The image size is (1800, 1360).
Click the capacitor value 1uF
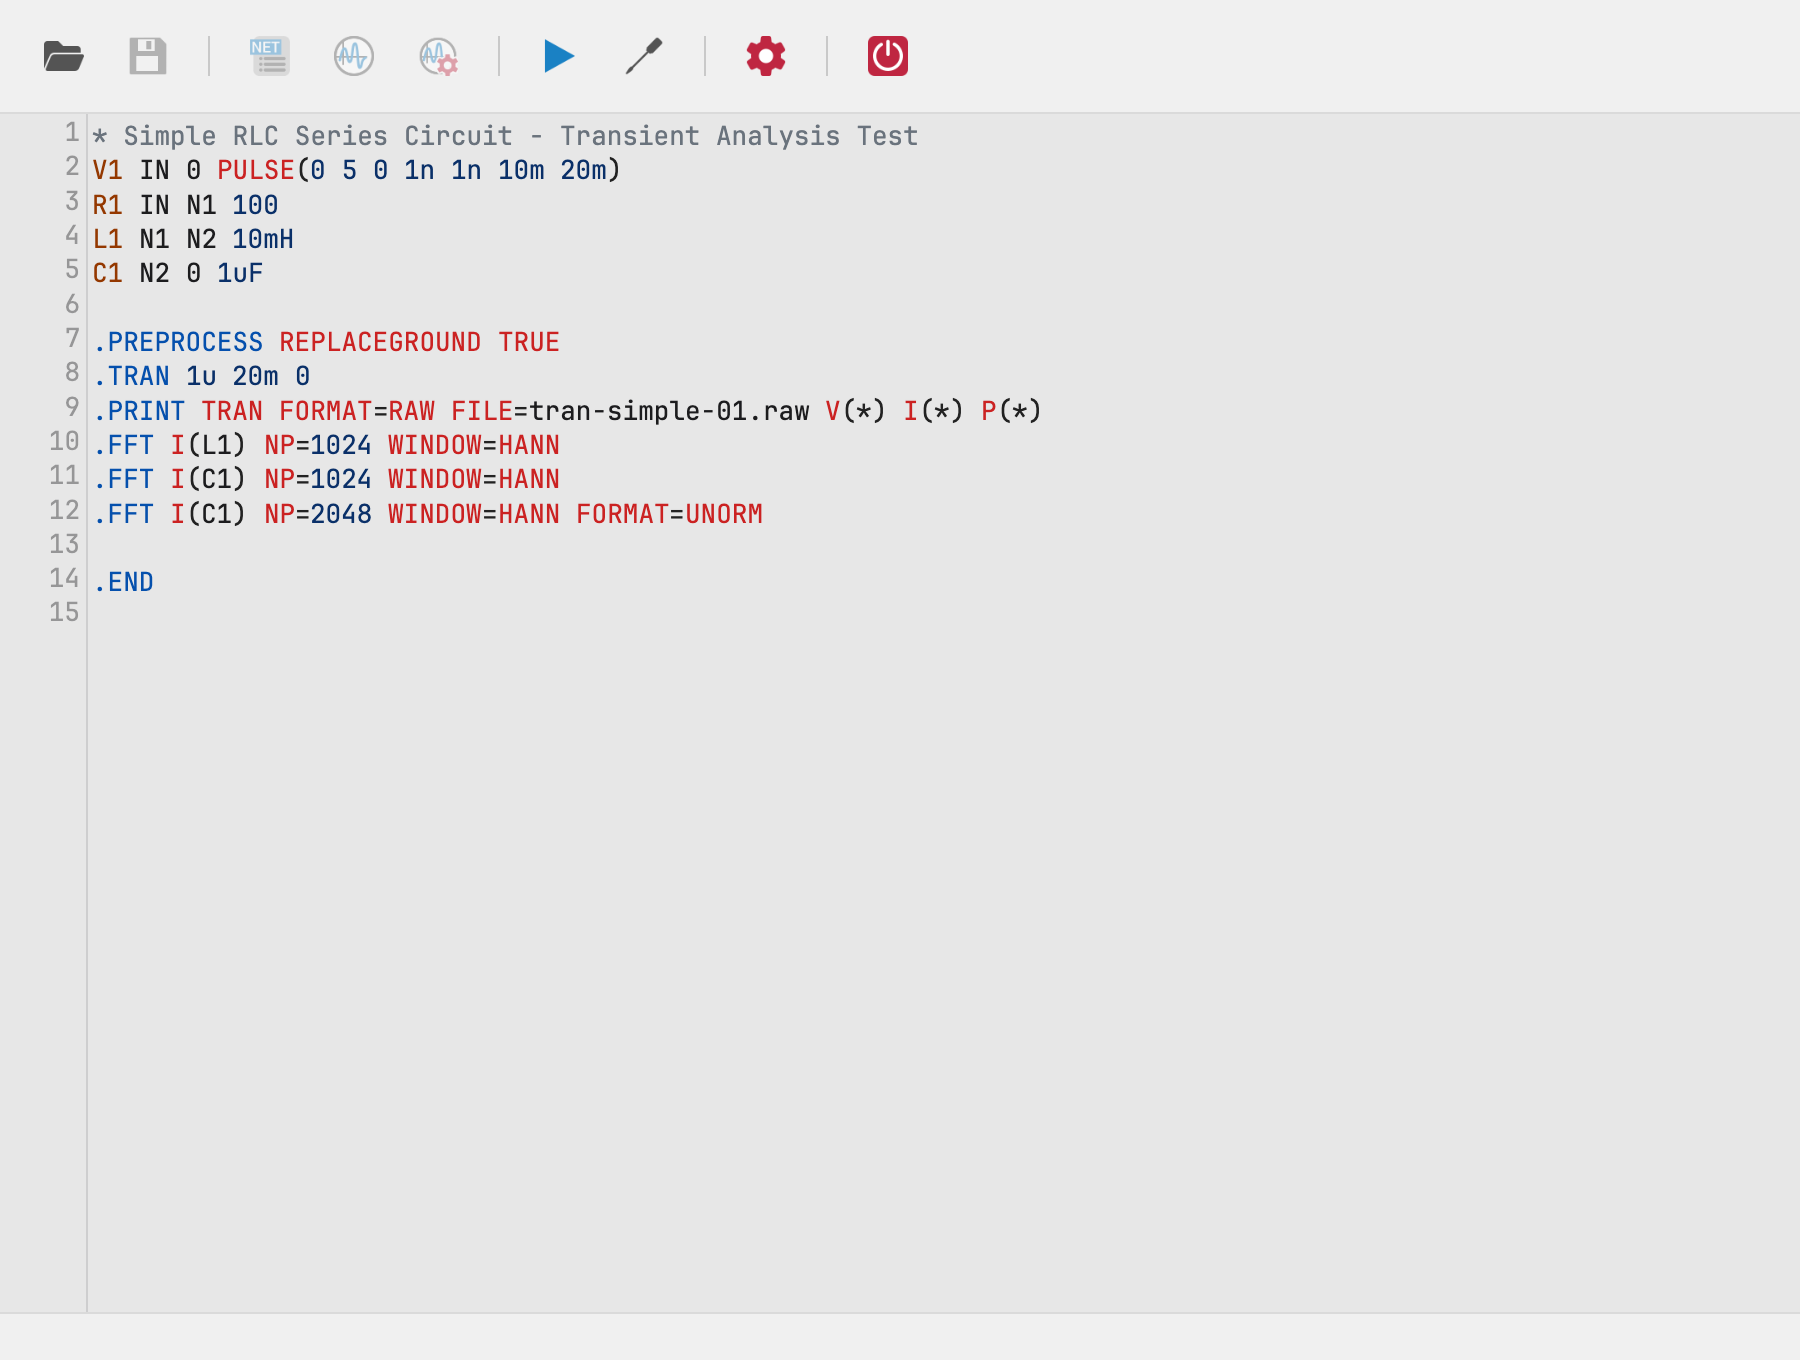(240, 273)
